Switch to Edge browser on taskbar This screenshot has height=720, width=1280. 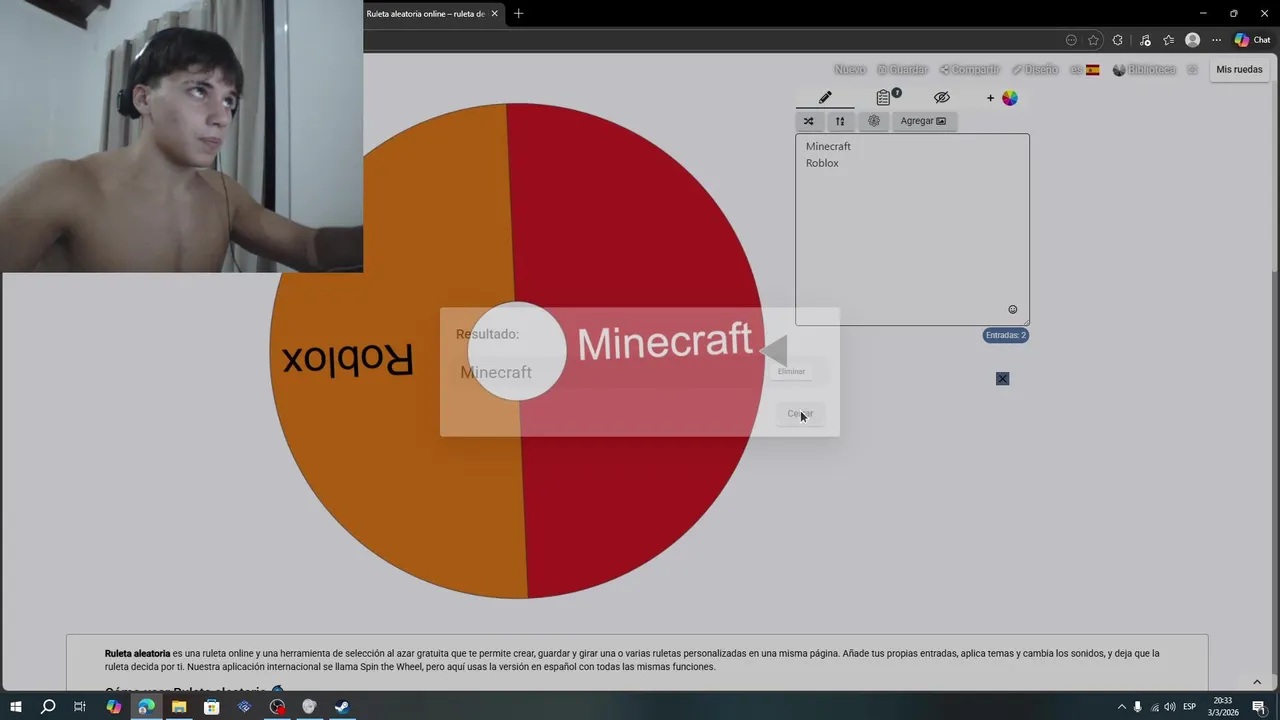click(x=147, y=707)
